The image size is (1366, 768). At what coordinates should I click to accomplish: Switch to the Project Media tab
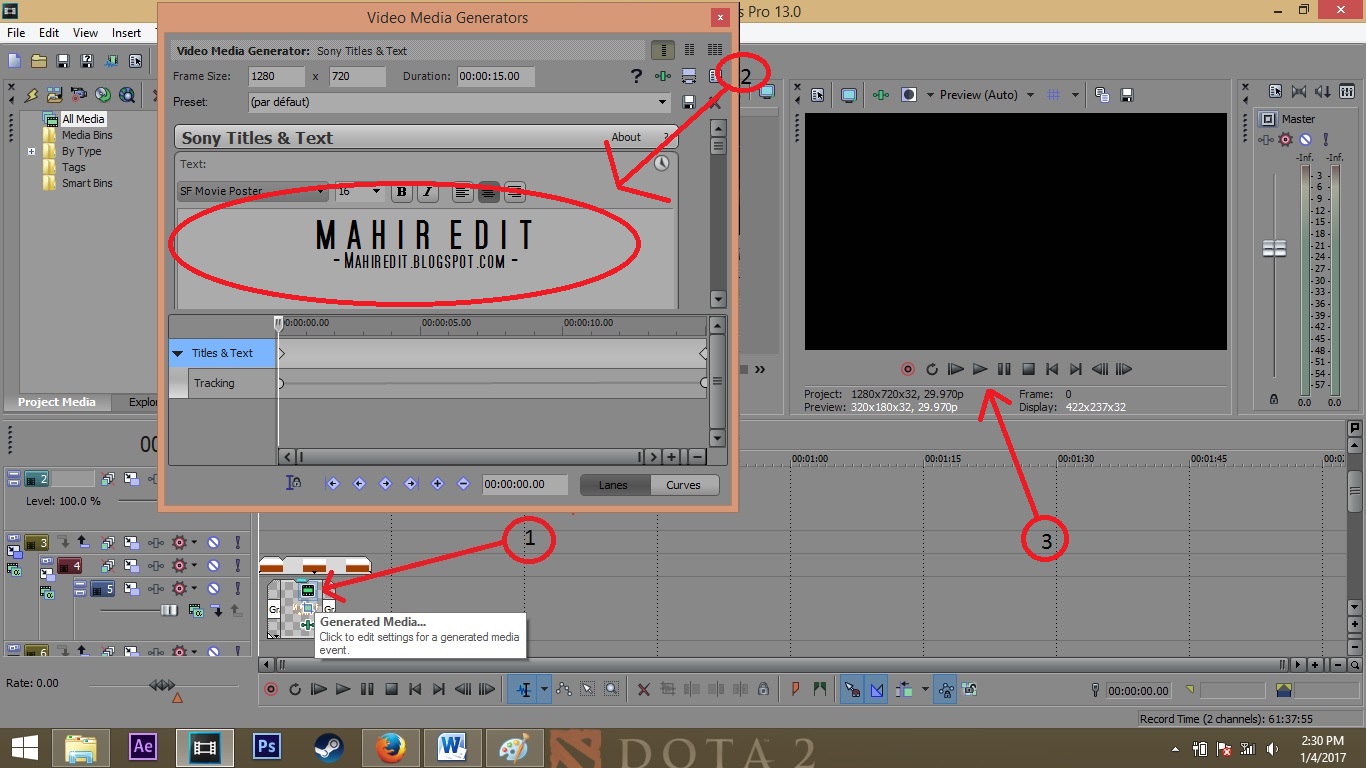pyautogui.click(x=57, y=402)
